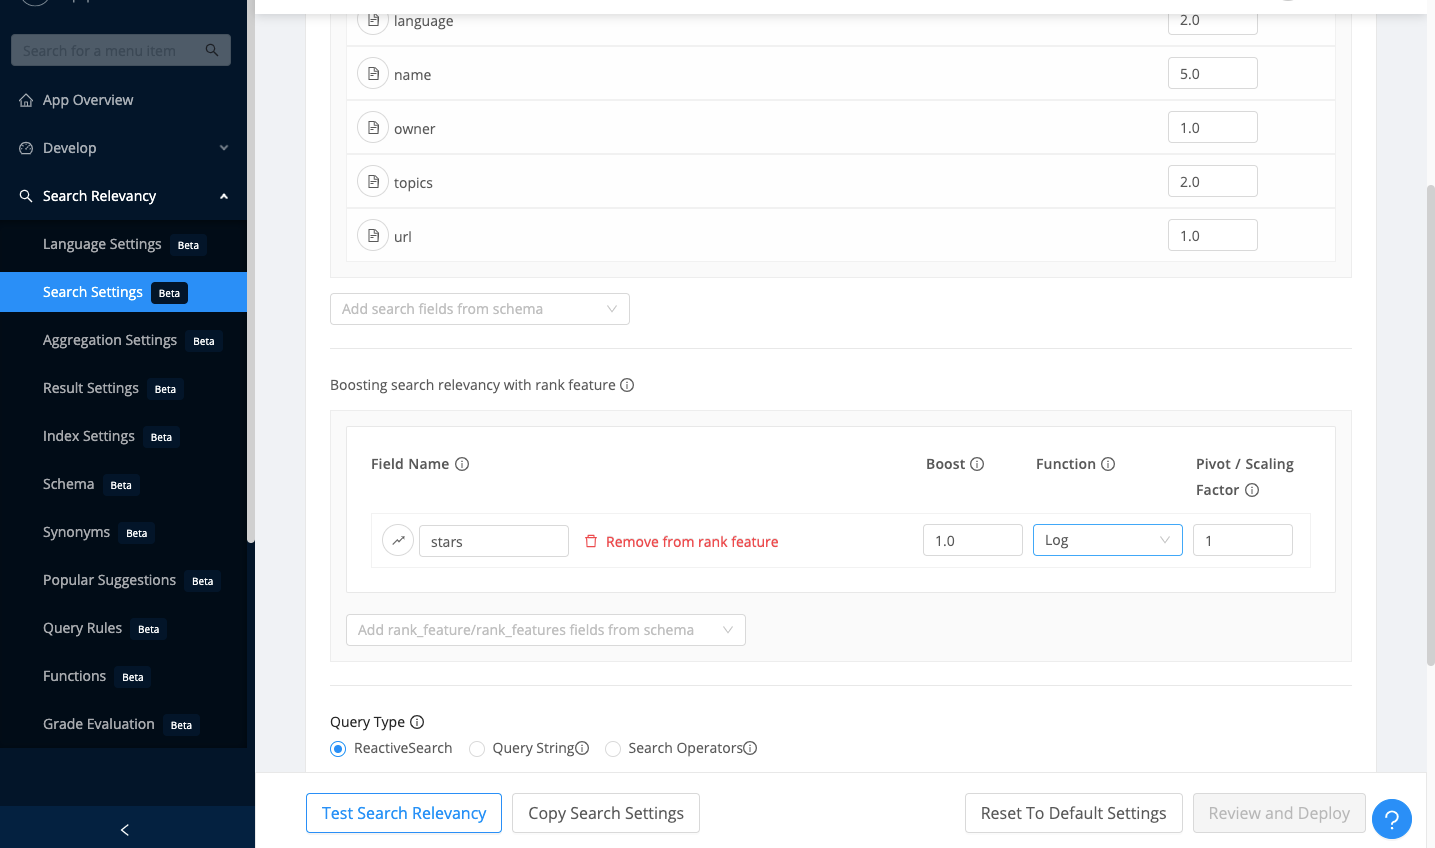Click the document icon beside name field
The width and height of the screenshot is (1435, 848).
pos(373,74)
